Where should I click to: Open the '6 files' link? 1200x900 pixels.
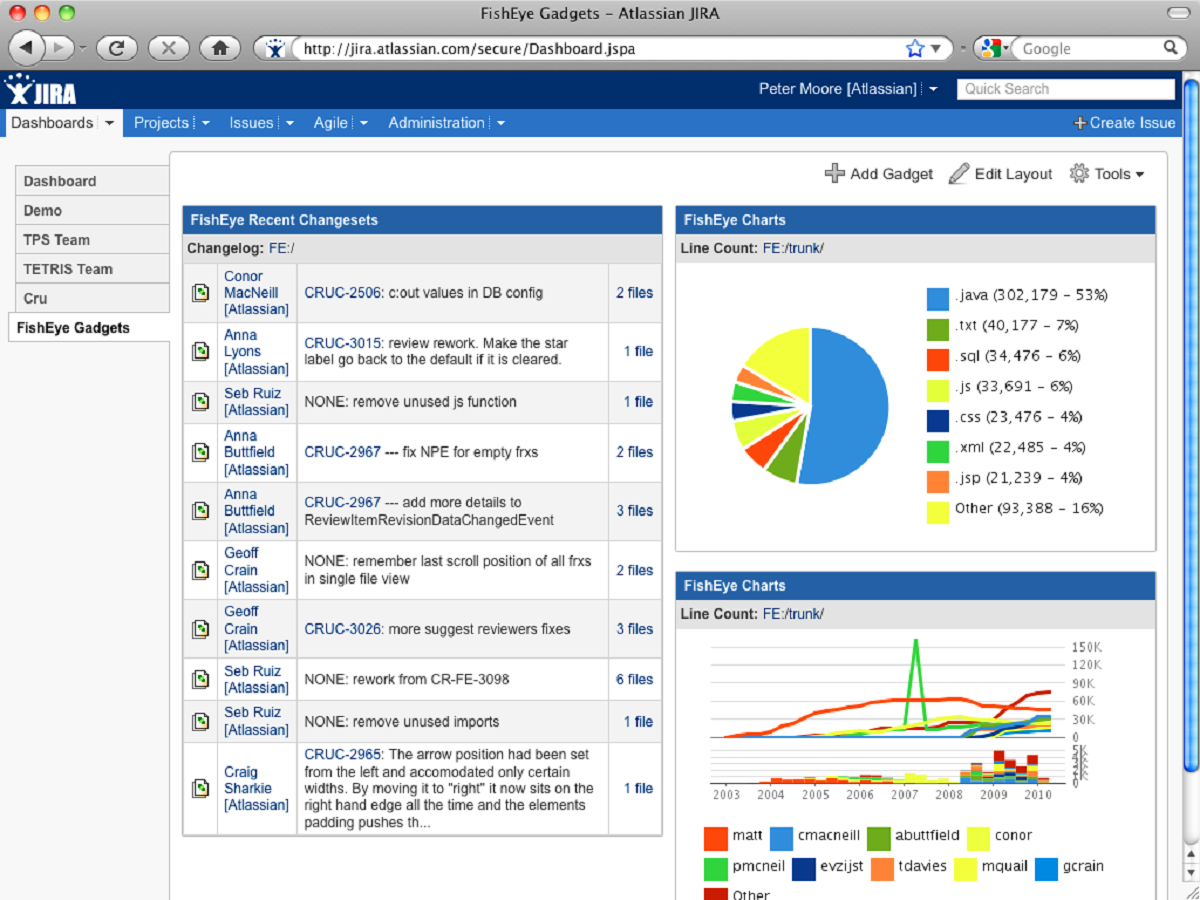tap(634, 679)
